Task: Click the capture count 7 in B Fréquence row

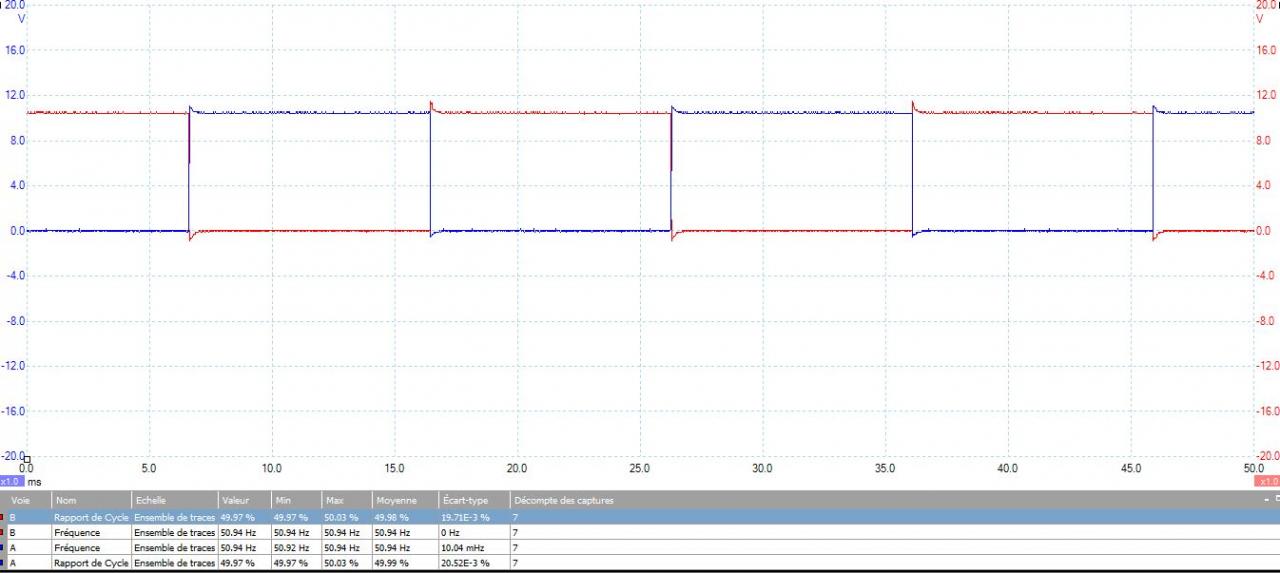Action: 516,533
